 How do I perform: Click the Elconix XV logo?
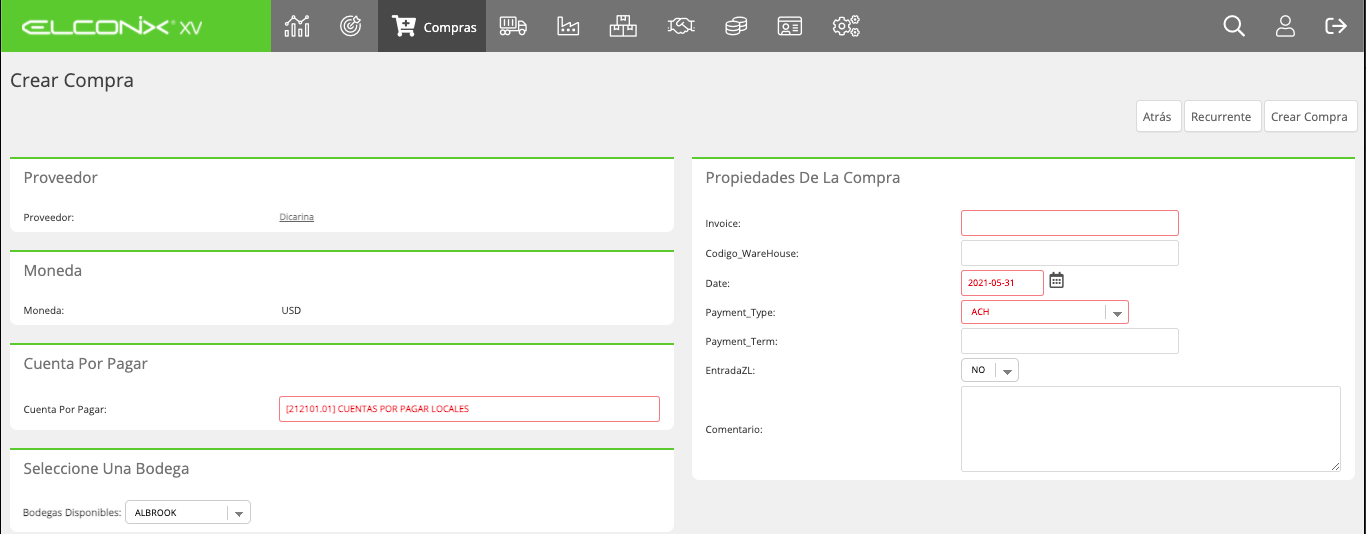click(112, 27)
